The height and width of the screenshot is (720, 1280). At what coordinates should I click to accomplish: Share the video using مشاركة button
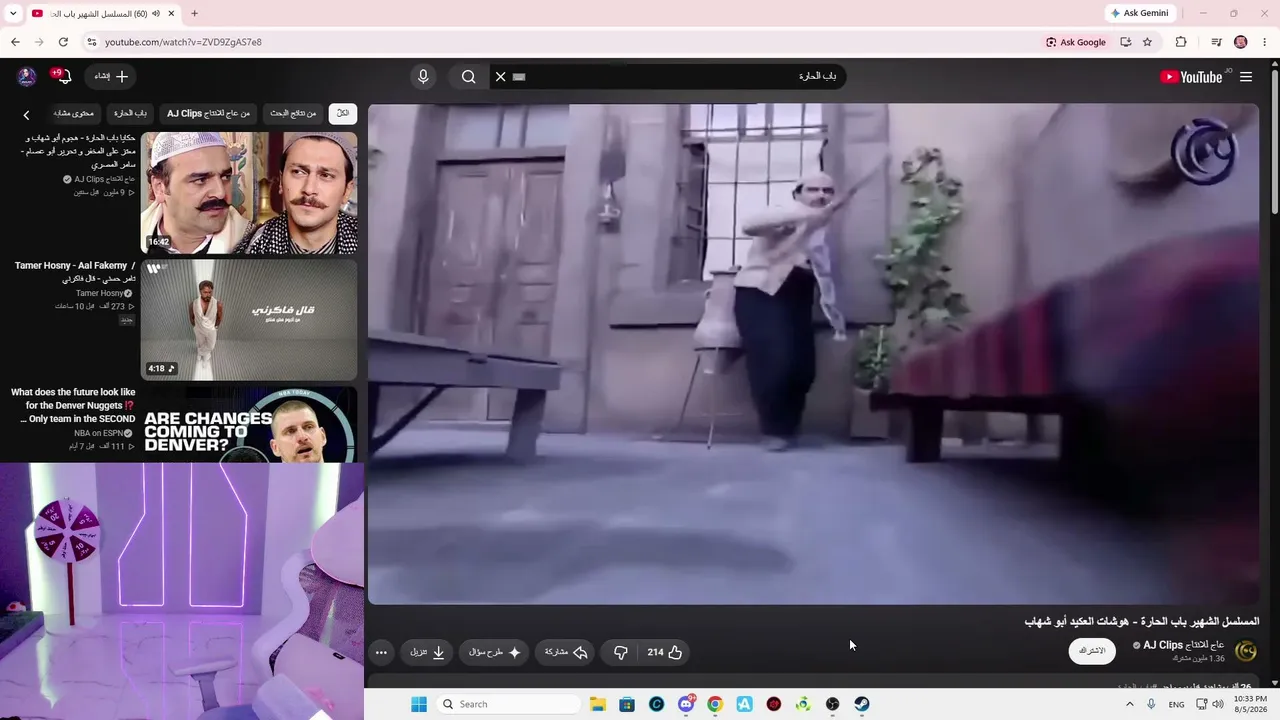coord(565,652)
